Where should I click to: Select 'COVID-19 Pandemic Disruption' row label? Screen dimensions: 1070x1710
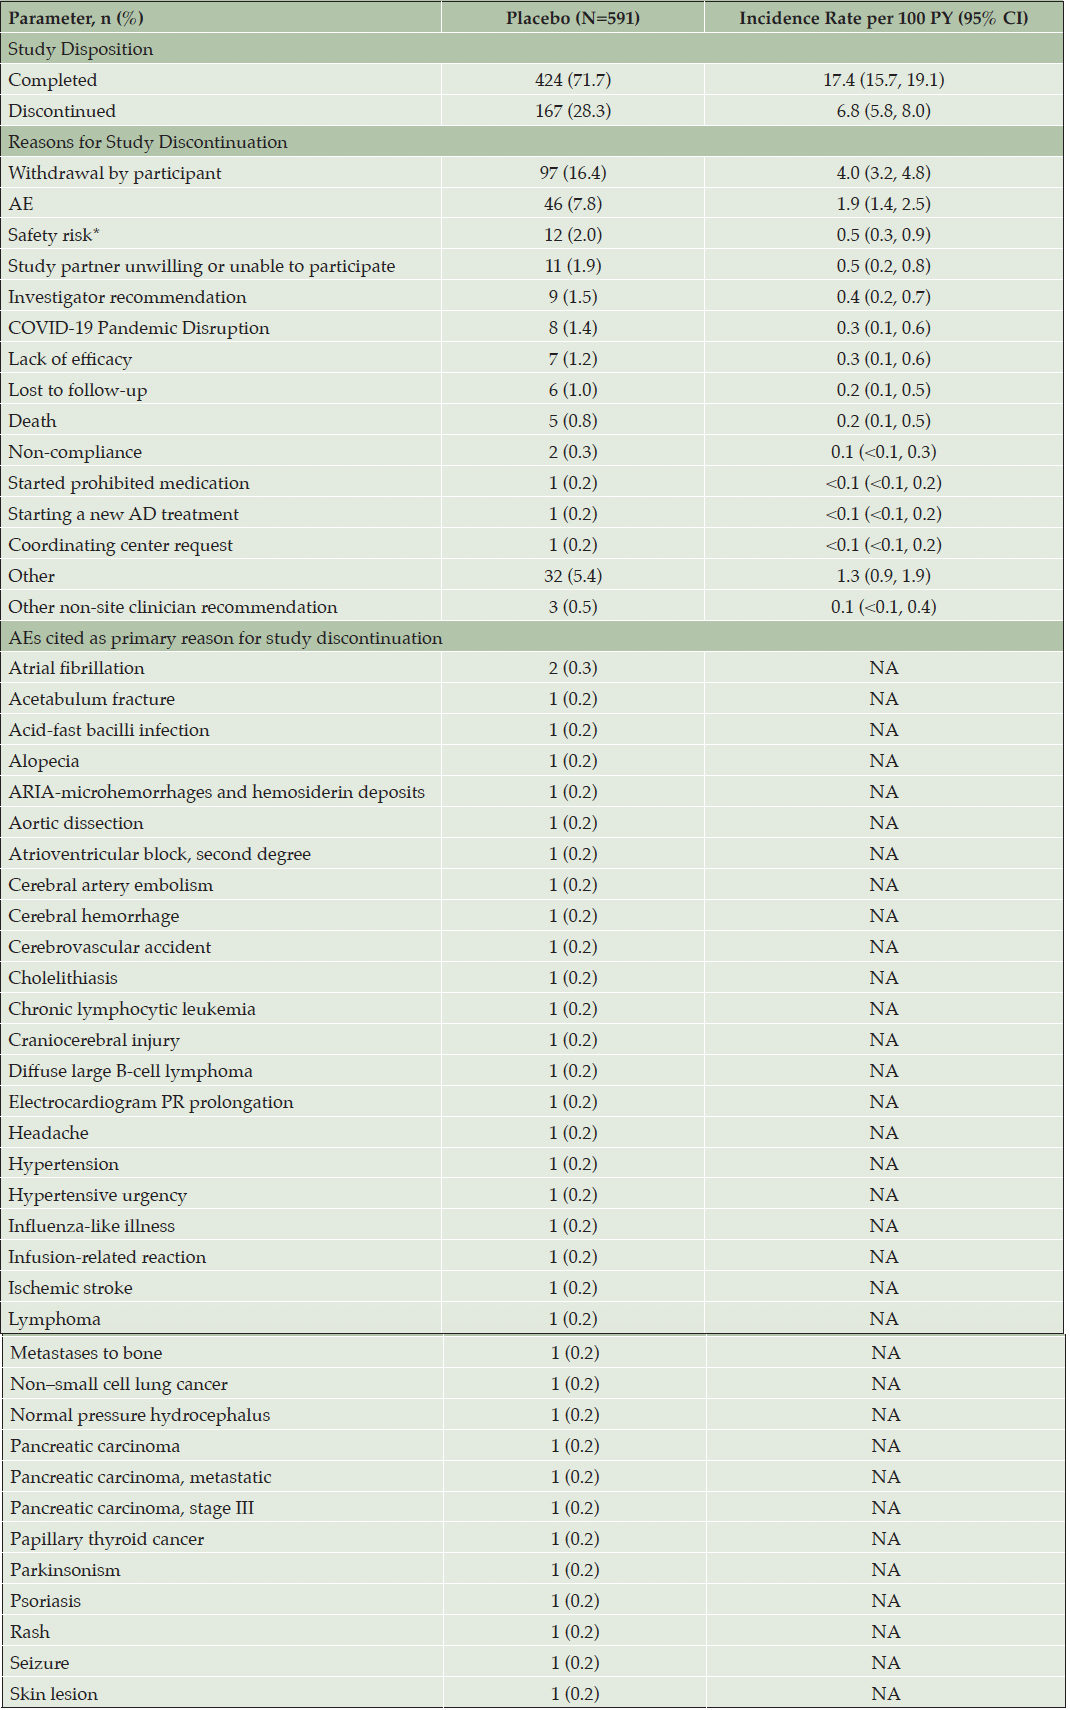point(139,328)
